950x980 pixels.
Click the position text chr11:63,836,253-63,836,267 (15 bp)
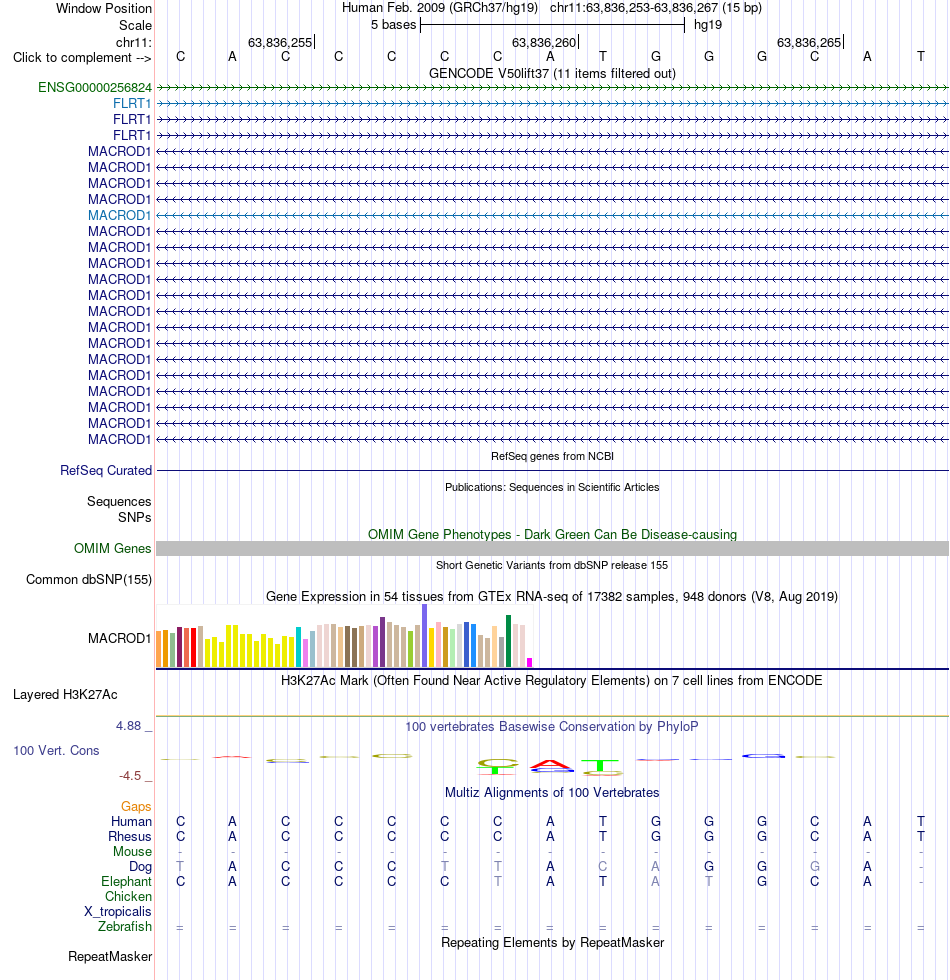click(656, 8)
